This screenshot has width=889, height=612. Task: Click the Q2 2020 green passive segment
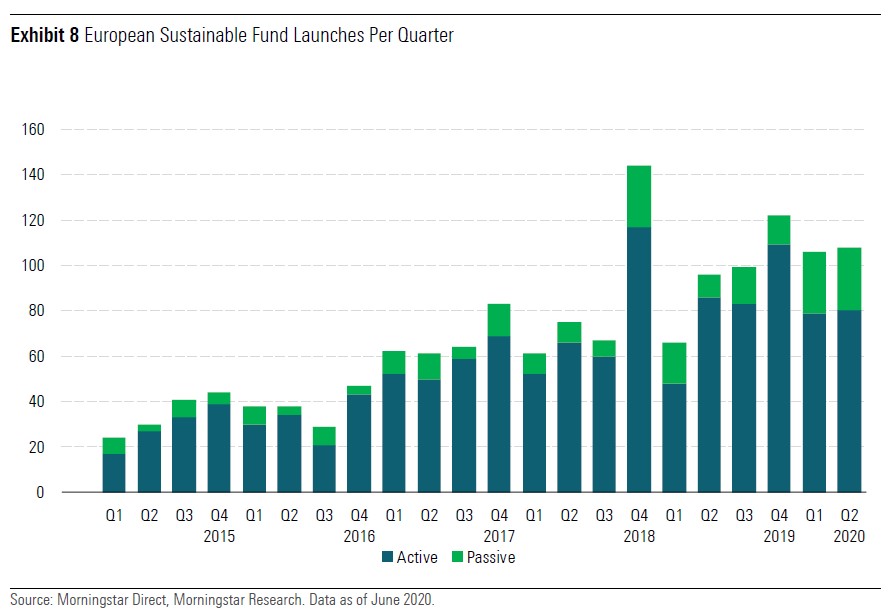849,279
